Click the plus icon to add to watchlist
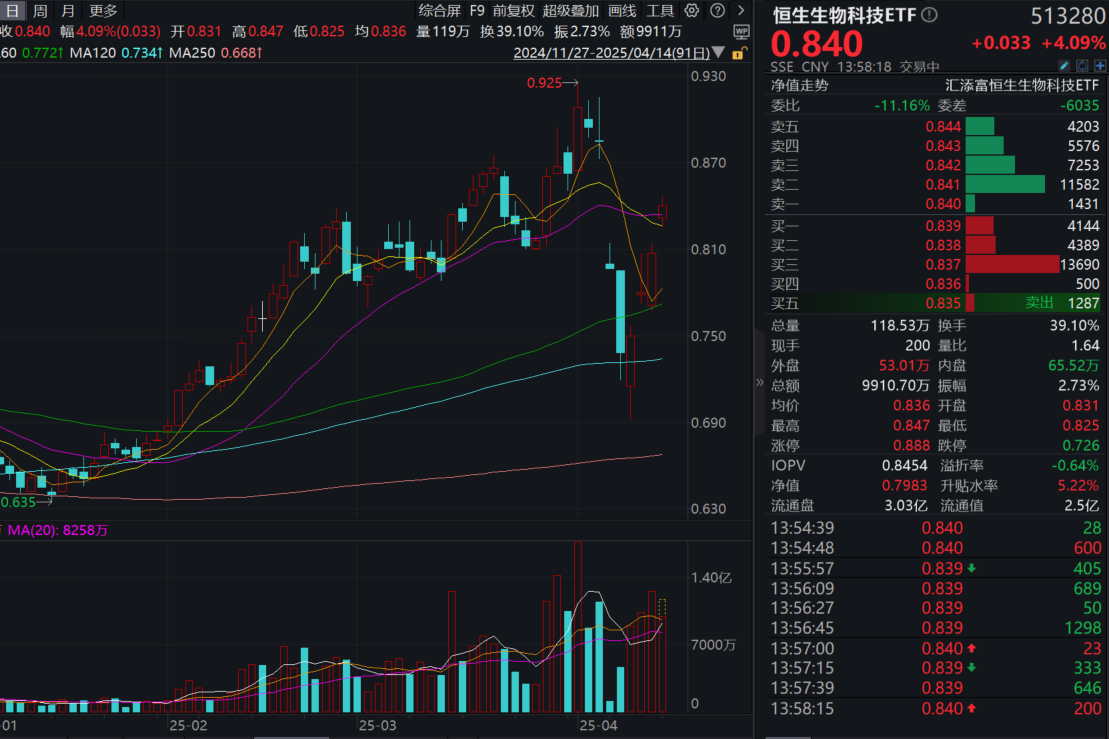The height and width of the screenshot is (739, 1109). [1100, 65]
